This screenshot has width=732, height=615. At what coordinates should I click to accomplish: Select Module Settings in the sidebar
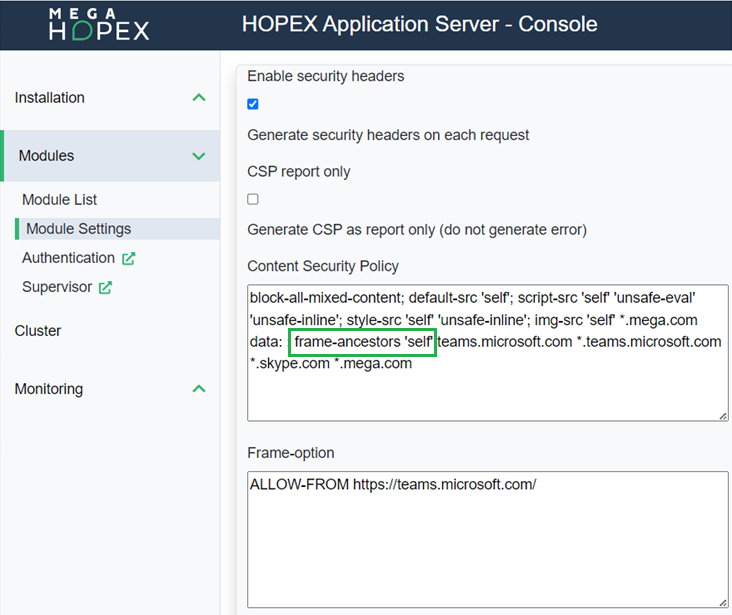click(78, 229)
